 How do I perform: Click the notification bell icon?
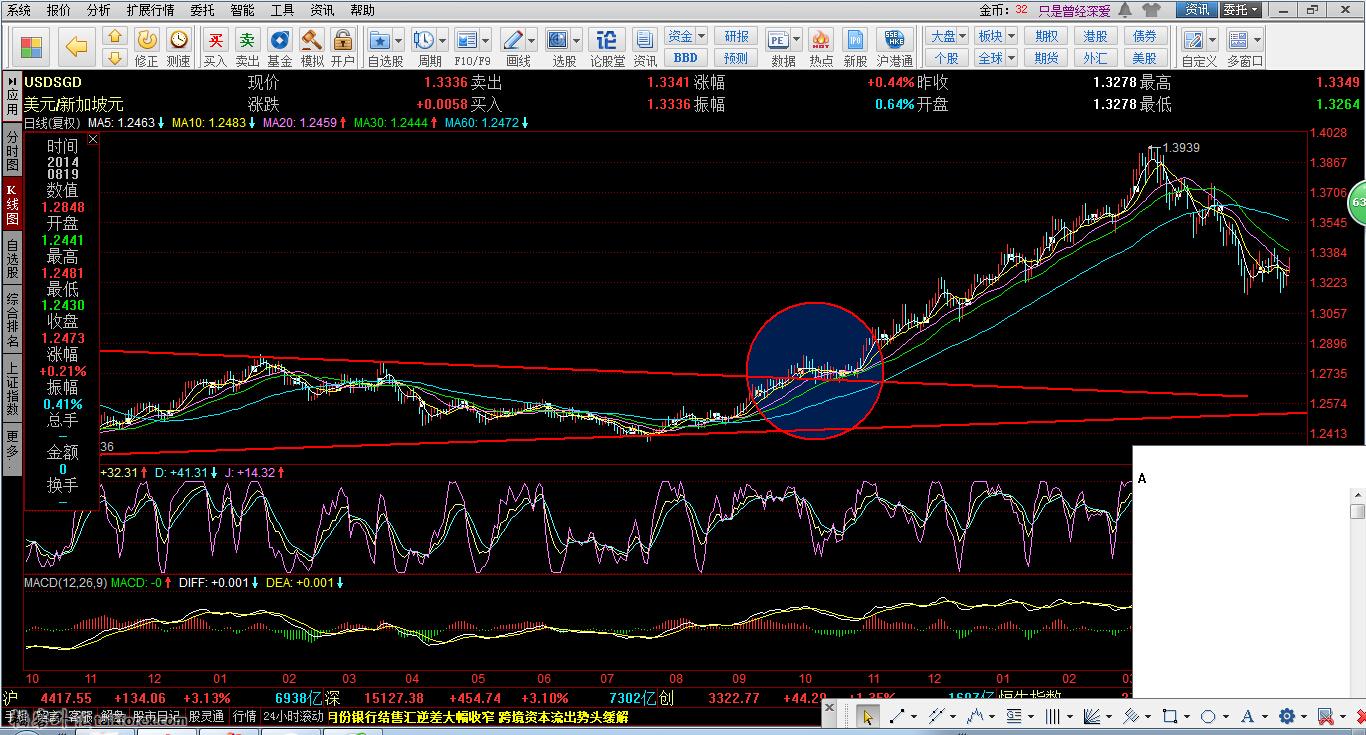click(1125, 10)
